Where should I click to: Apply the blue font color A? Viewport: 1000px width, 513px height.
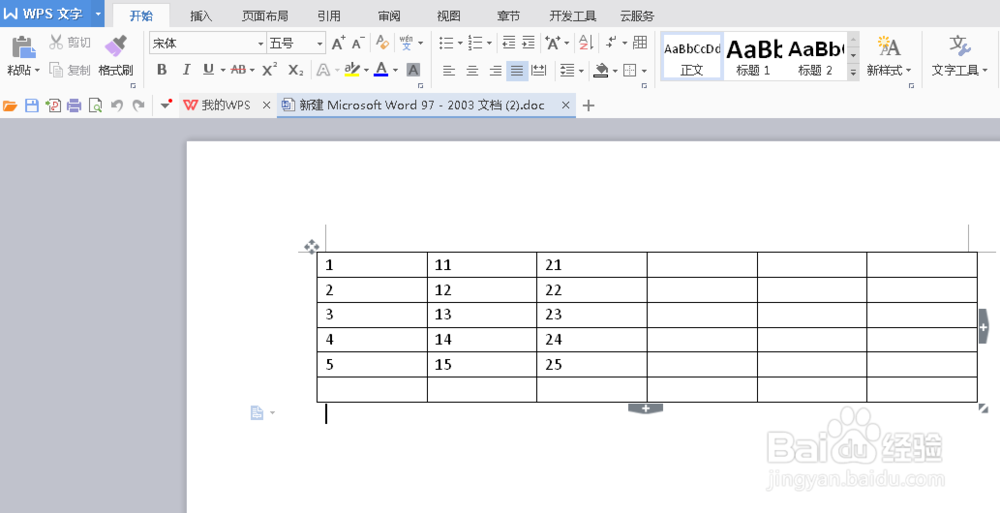[x=381, y=70]
